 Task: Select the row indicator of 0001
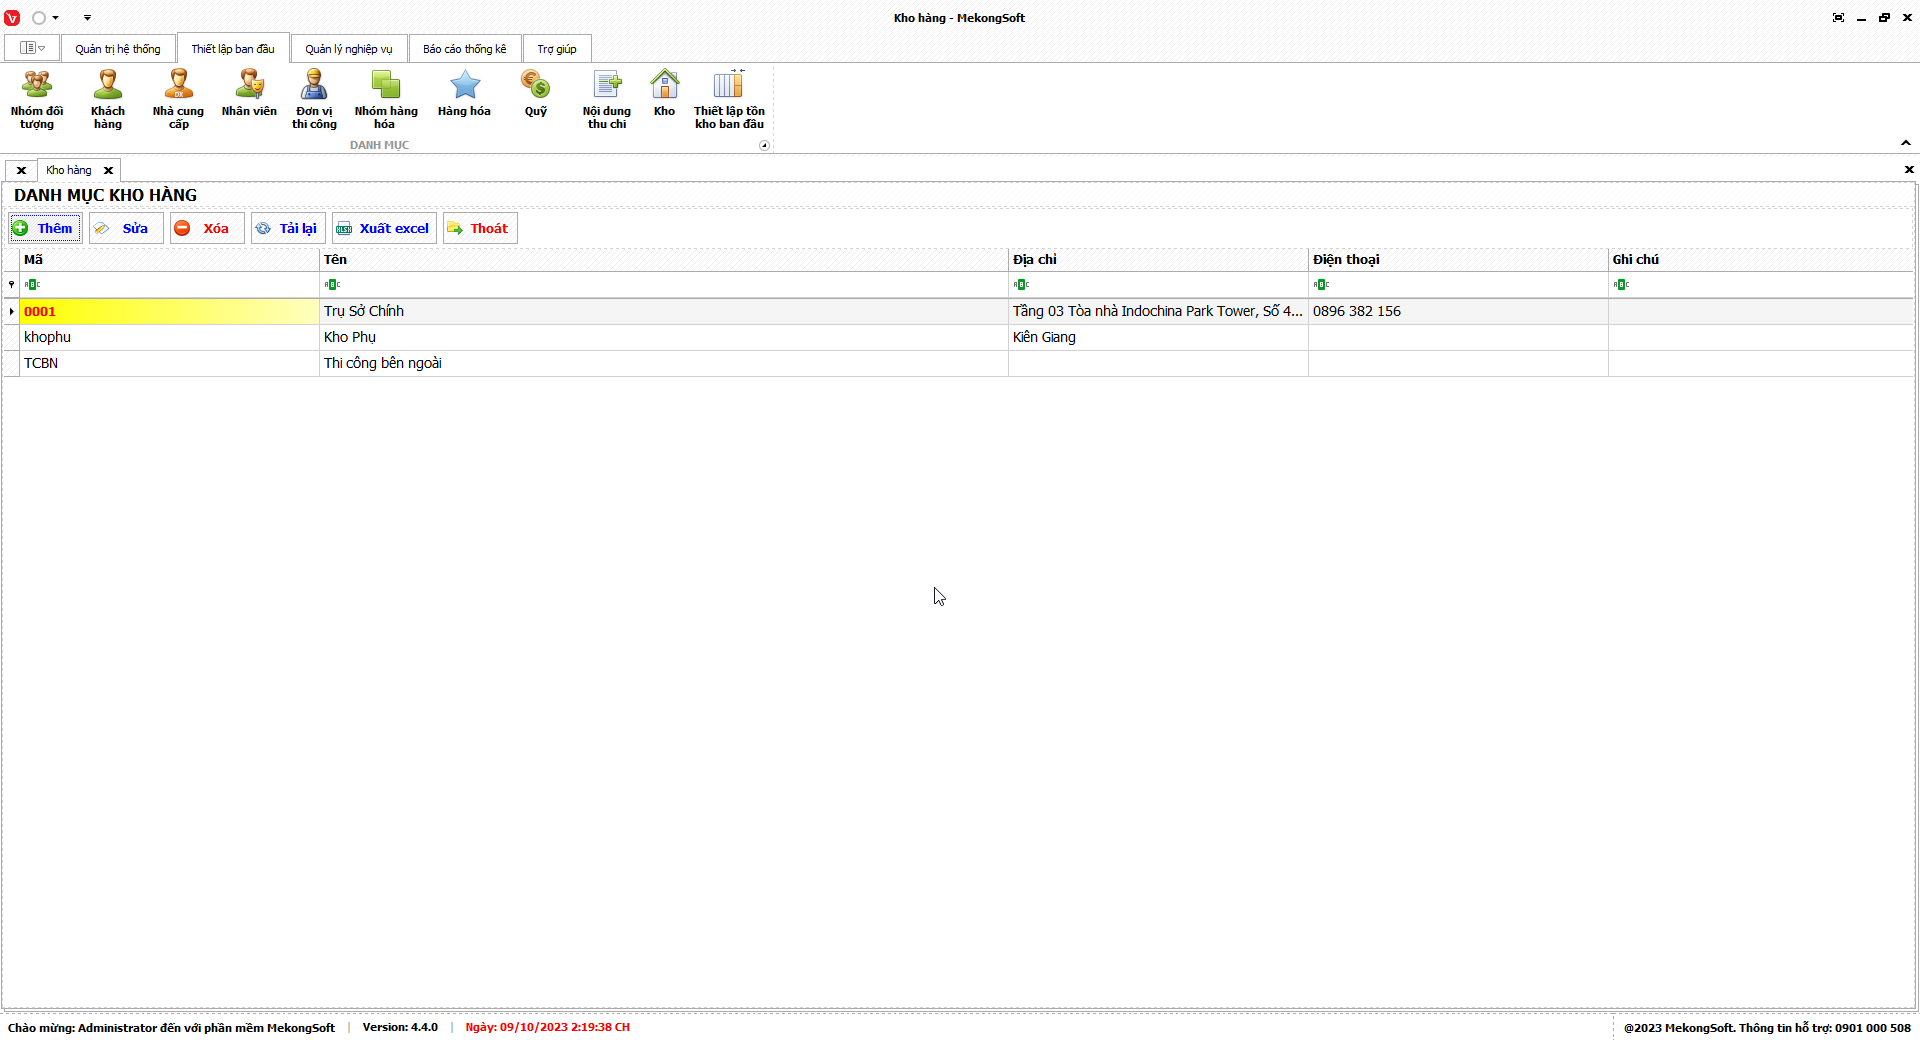(11, 311)
